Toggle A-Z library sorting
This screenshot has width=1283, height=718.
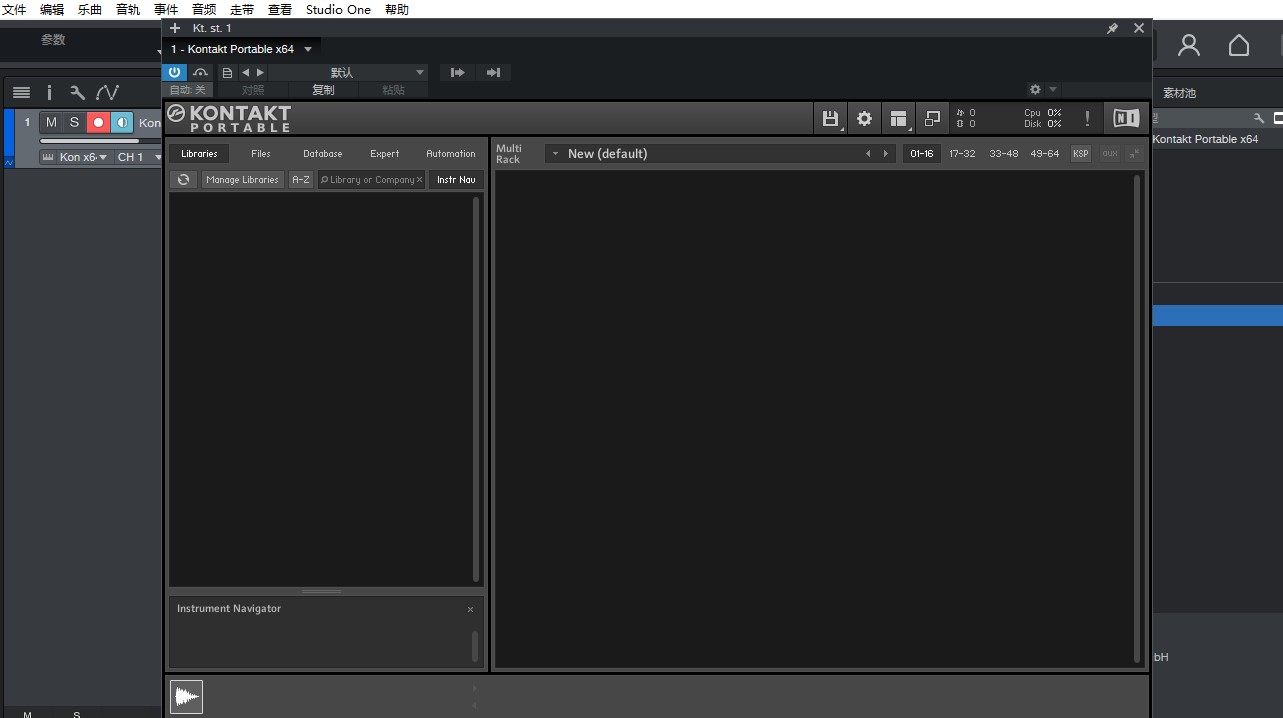tap(301, 180)
